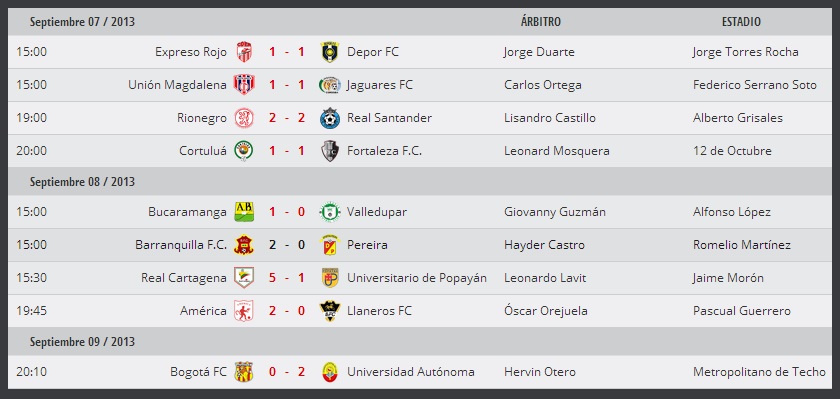Click the Rionegro 2 - 2 score
840x399 pixels.
coord(287,118)
